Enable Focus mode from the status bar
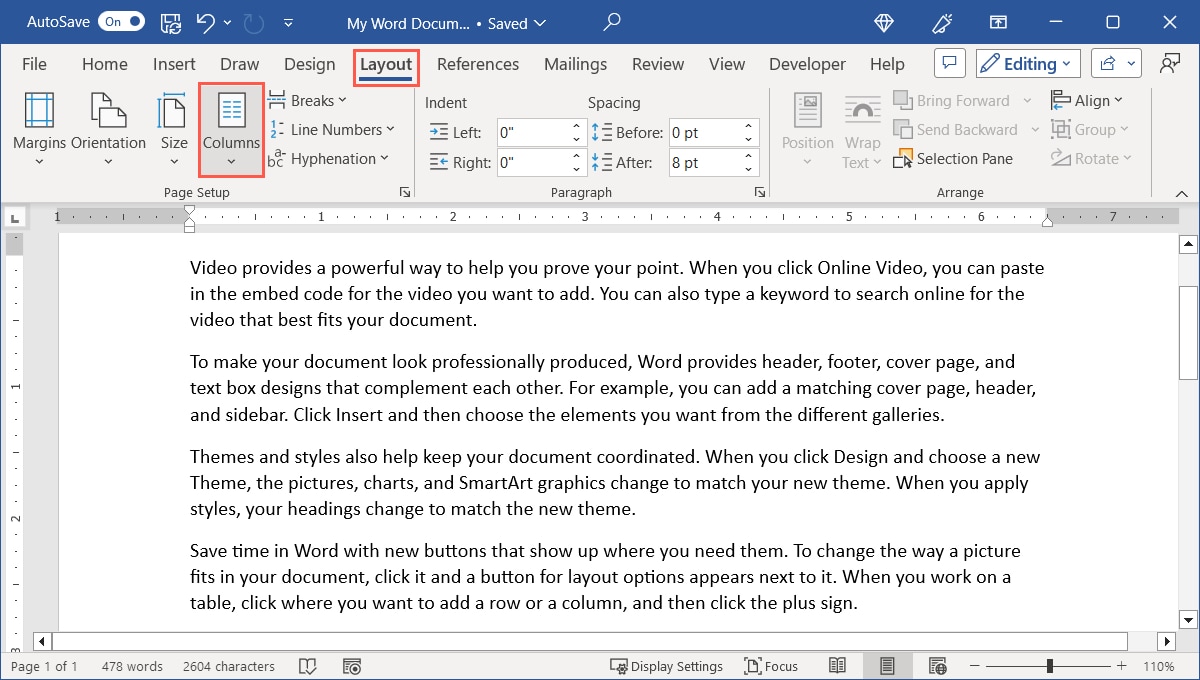This screenshot has width=1200, height=680. point(771,665)
